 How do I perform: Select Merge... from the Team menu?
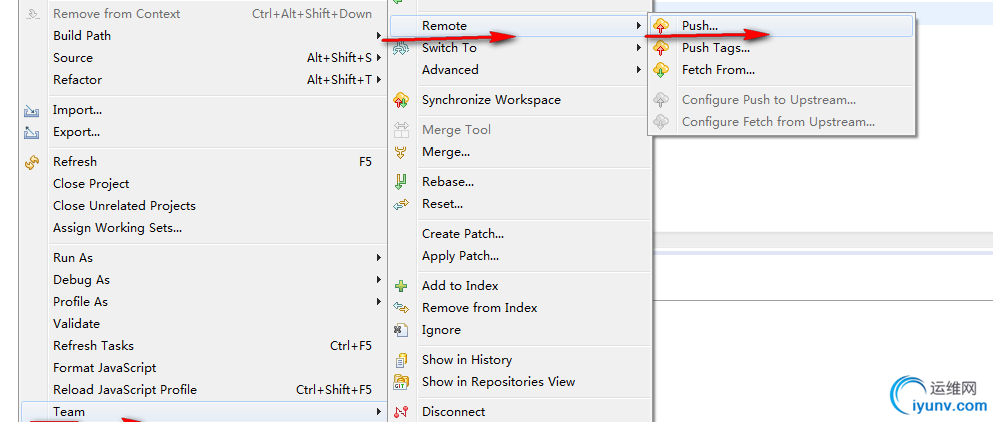point(446,152)
